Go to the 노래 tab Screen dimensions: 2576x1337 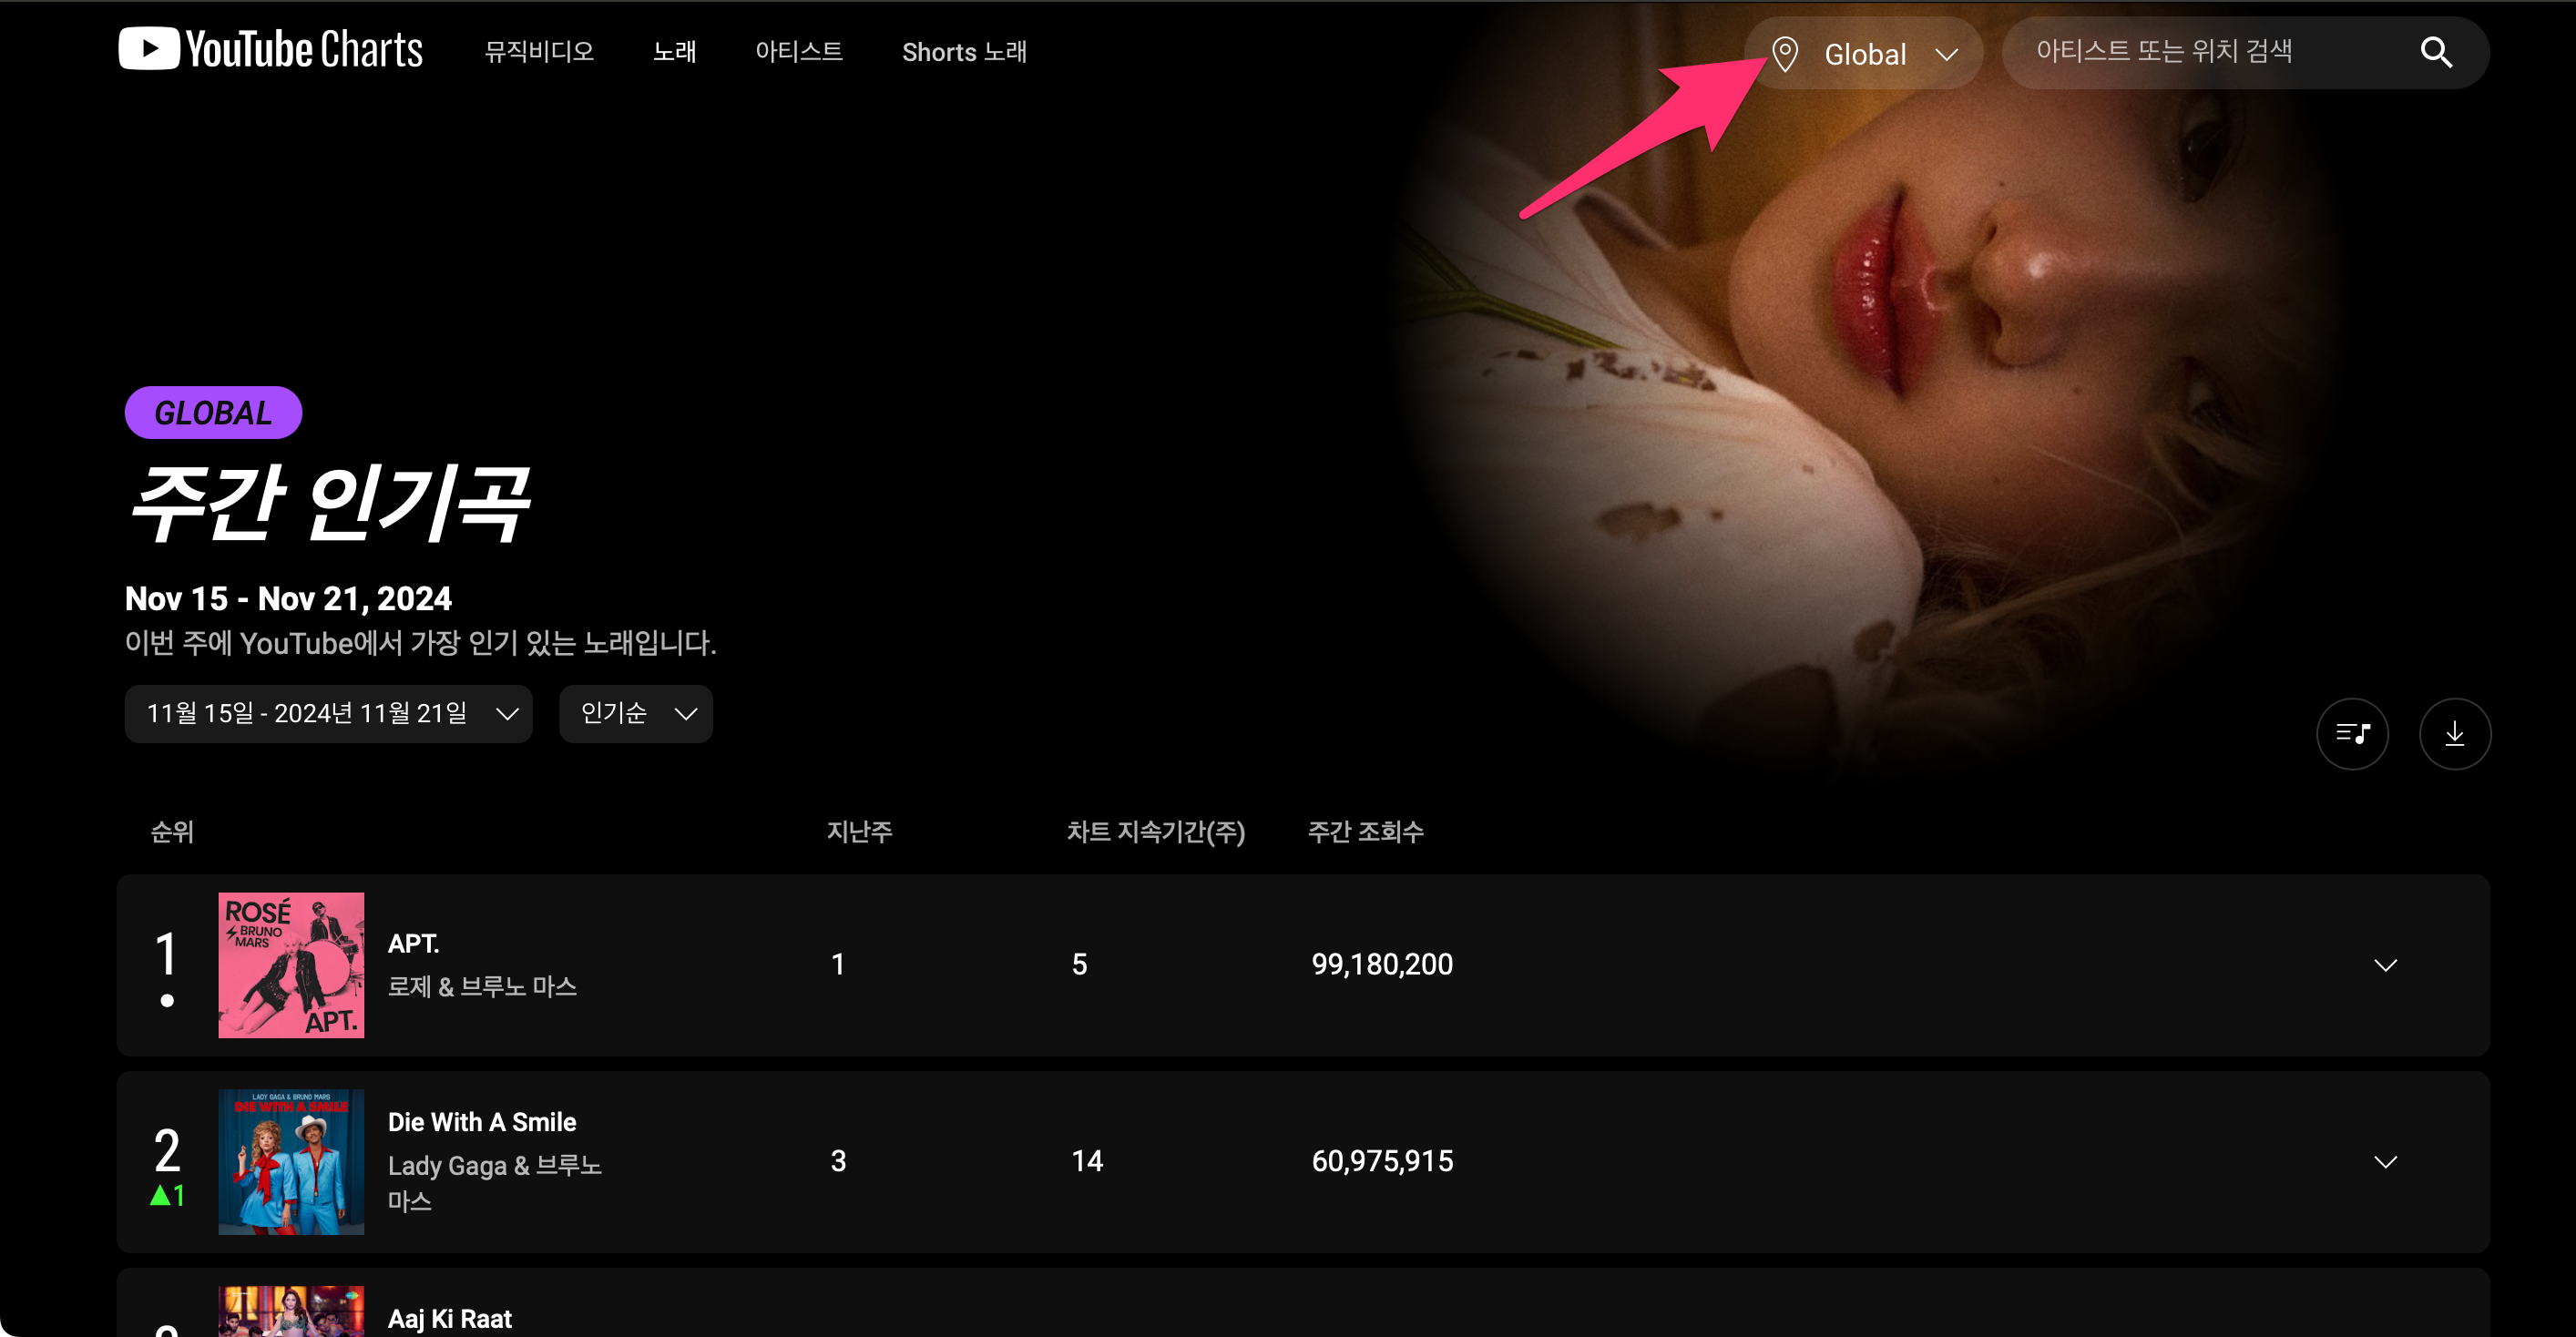click(675, 52)
